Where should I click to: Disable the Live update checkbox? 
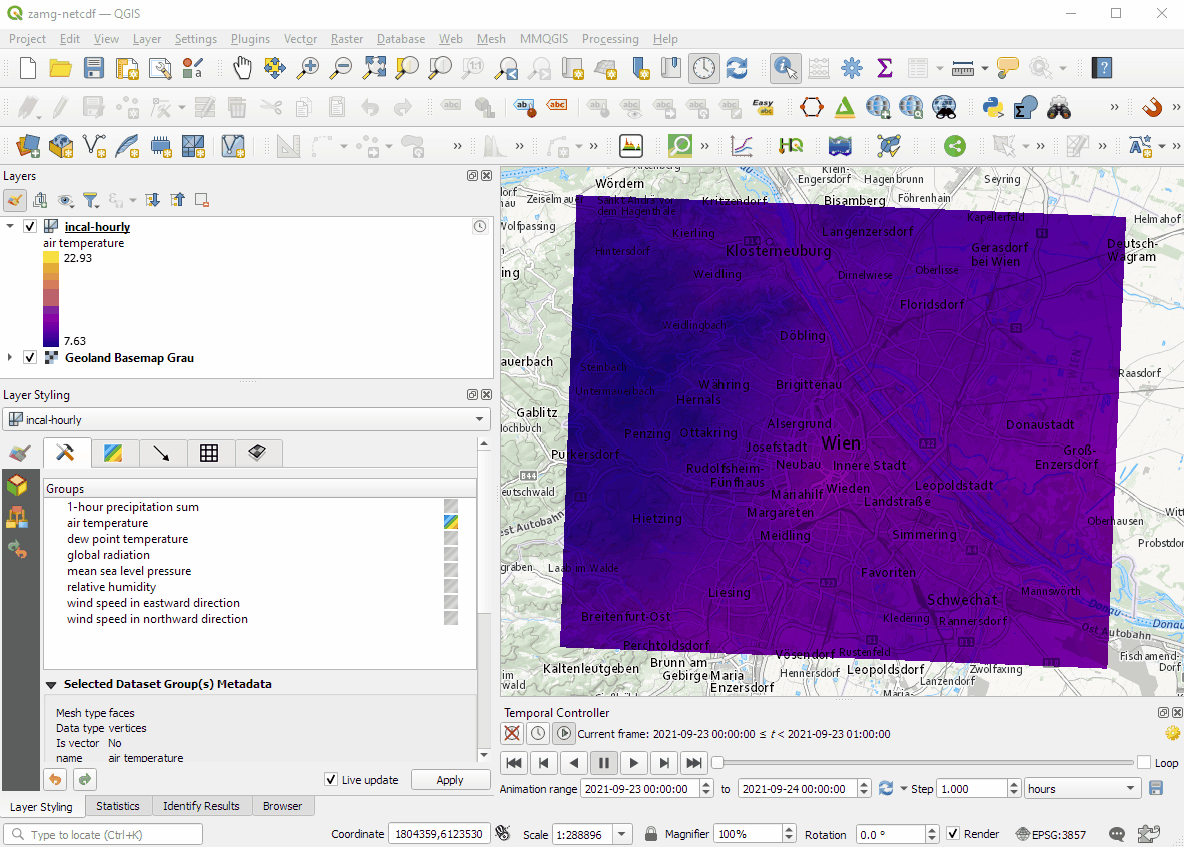[330, 780]
